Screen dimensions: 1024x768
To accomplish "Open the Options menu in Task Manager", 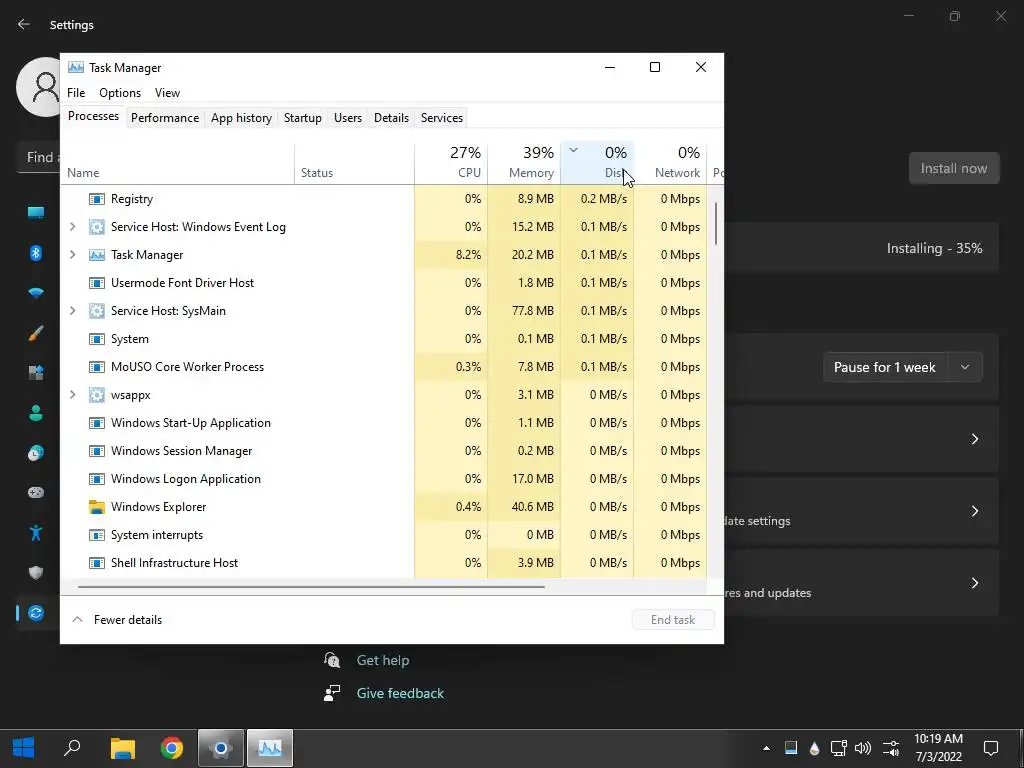I will click(120, 93).
